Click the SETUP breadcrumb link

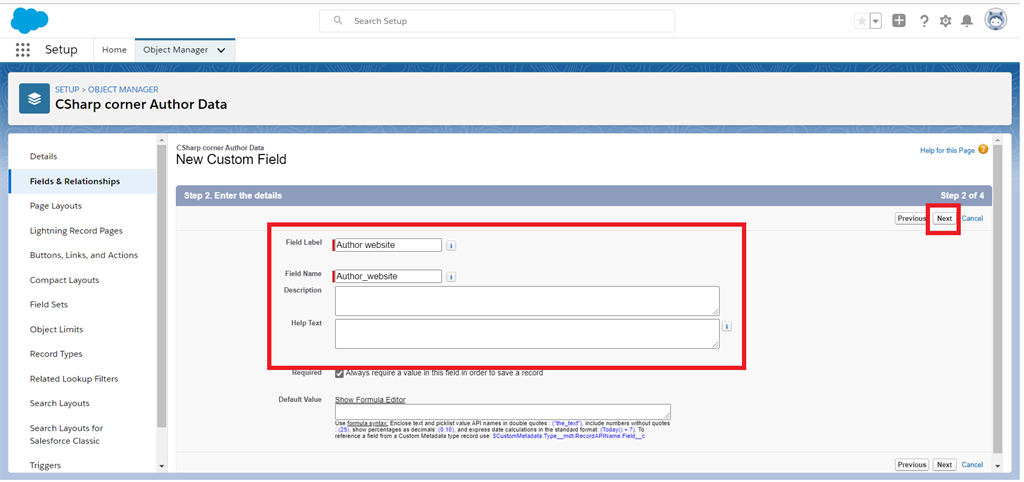[67, 89]
